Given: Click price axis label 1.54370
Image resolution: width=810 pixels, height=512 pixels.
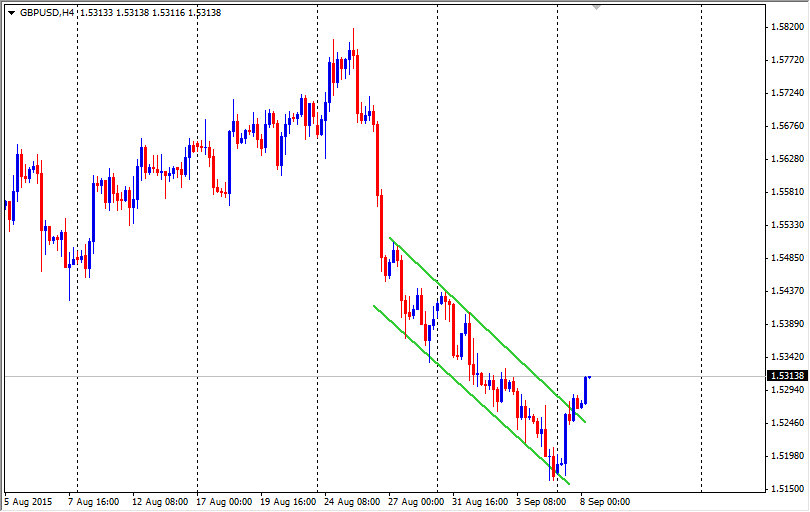Looking at the screenshot, I should [x=787, y=291].
